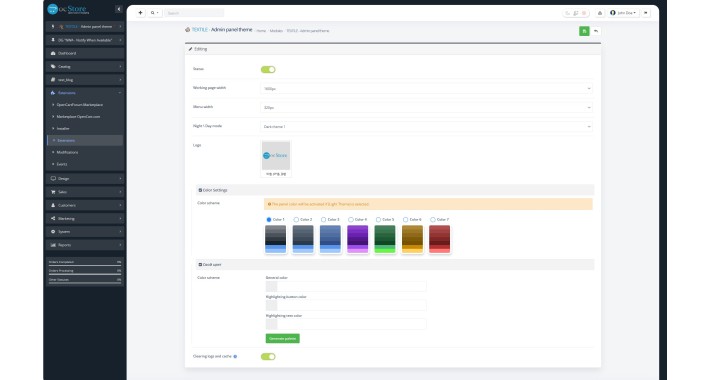Viewport: 710px width, 380px height.
Task: Open the Notify When Available sidebar shortcut
Action: click(x=85, y=40)
